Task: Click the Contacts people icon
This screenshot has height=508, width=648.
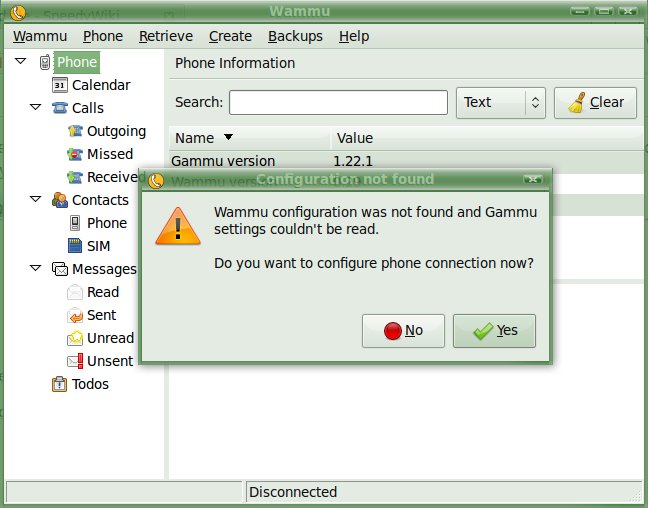Action: pyautogui.click(x=60, y=200)
